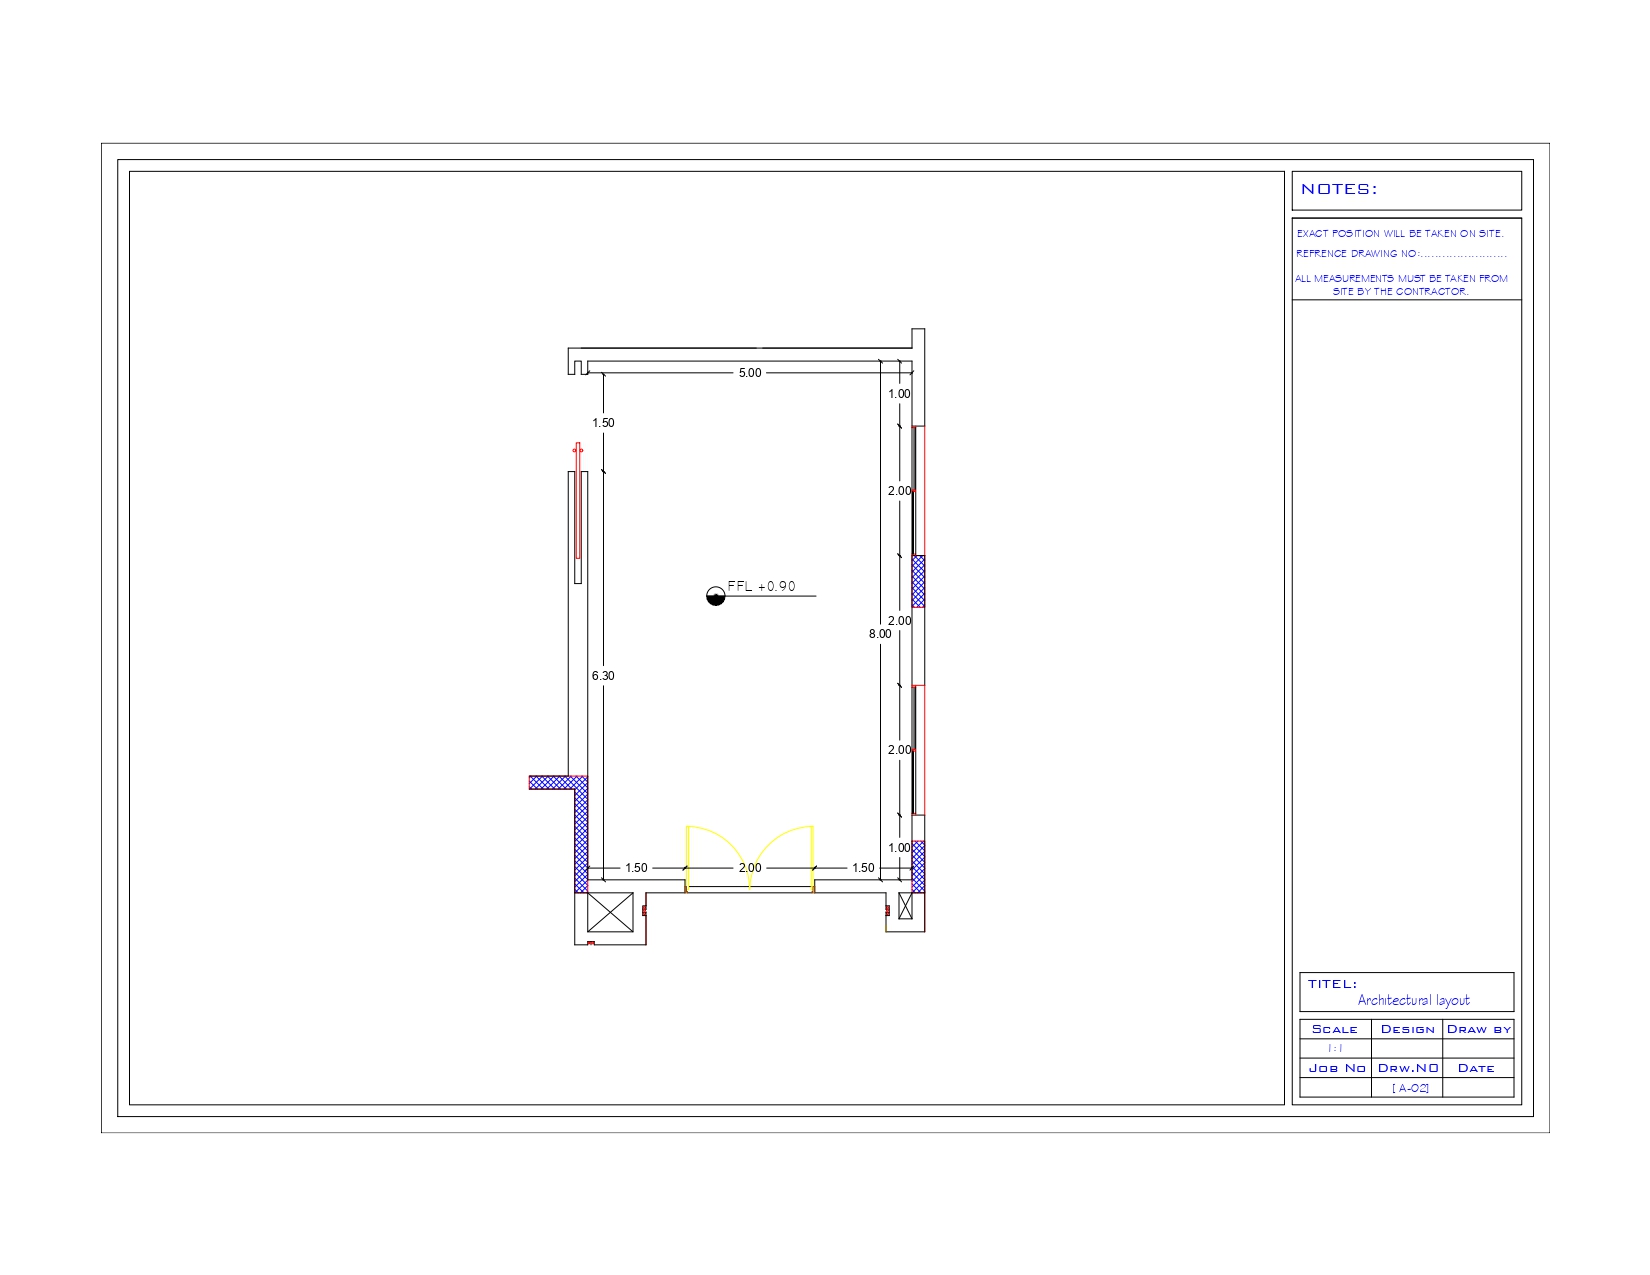This screenshot has width=1650, height=1275.
Task: Click the 1:1 value under Scale
Action: pos(1333,1046)
